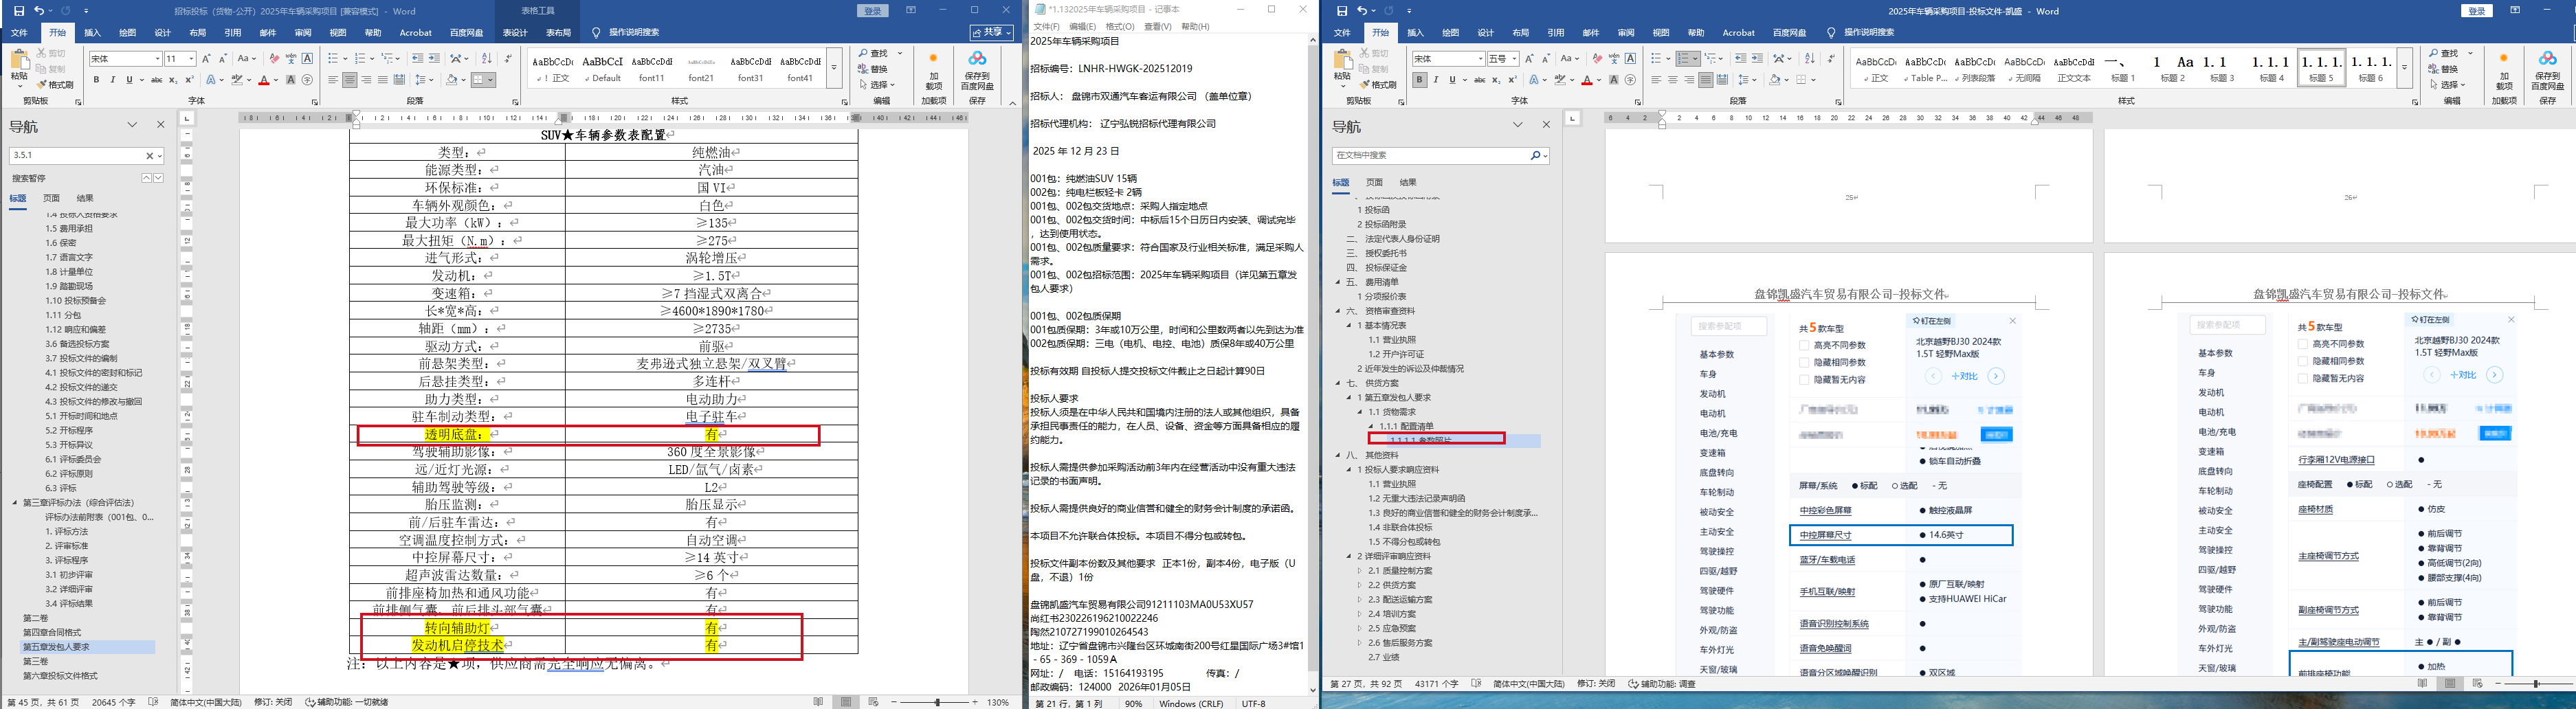Image resolution: width=2576 pixels, height=709 pixels.
Task: Click the red font color swatch in left Word
Action: (264, 80)
